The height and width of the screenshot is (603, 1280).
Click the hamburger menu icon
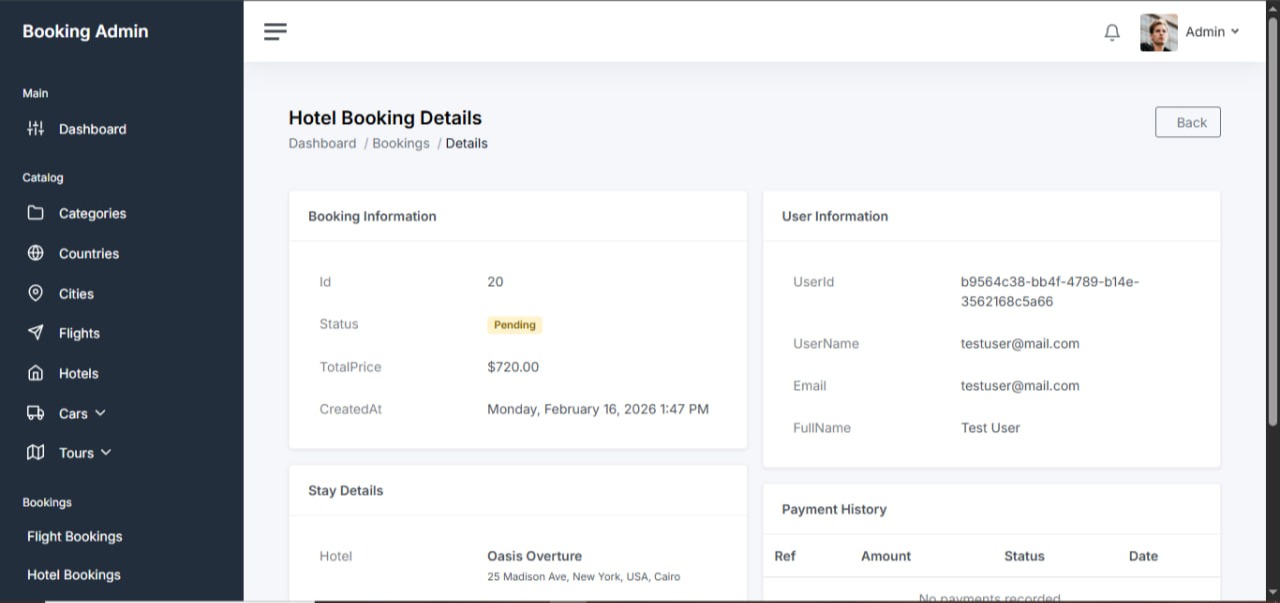pyautogui.click(x=275, y=32)
